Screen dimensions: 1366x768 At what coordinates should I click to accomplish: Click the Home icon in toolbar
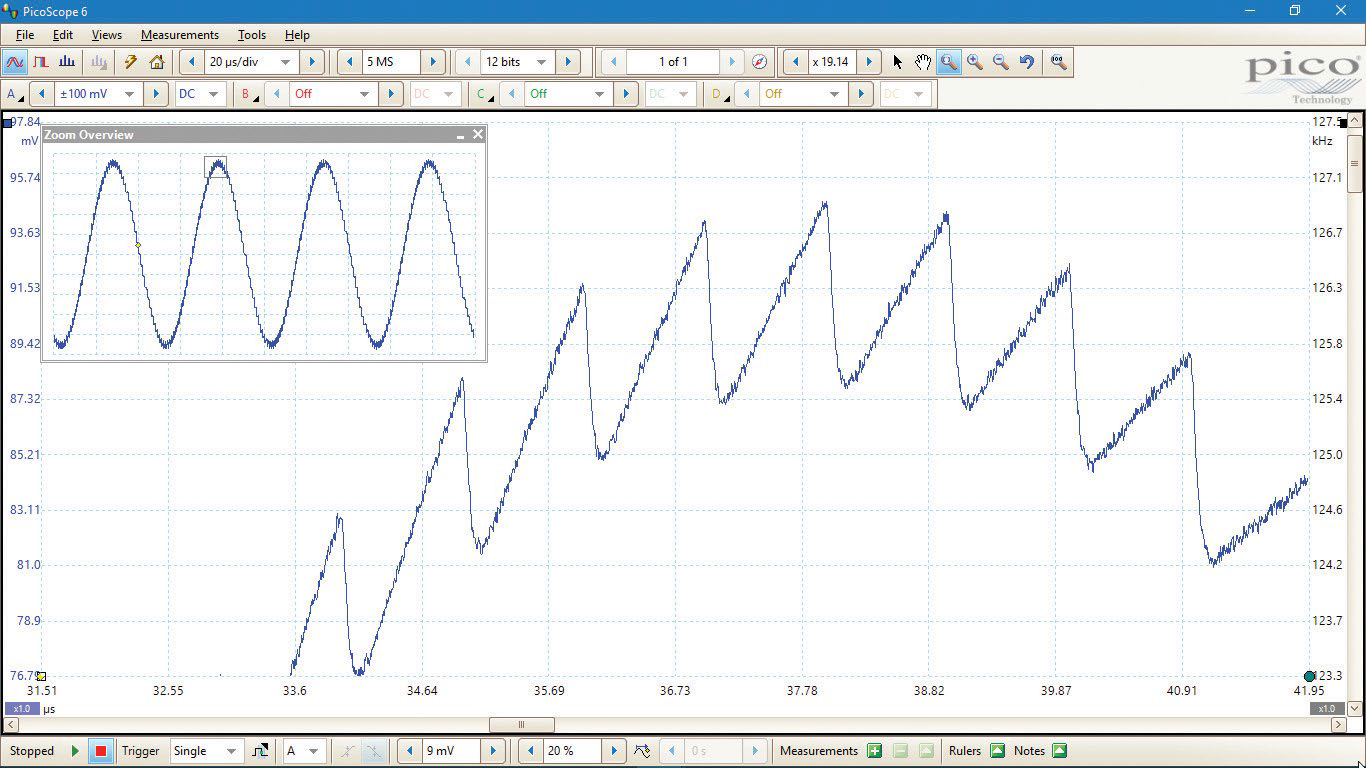(157, 62)
